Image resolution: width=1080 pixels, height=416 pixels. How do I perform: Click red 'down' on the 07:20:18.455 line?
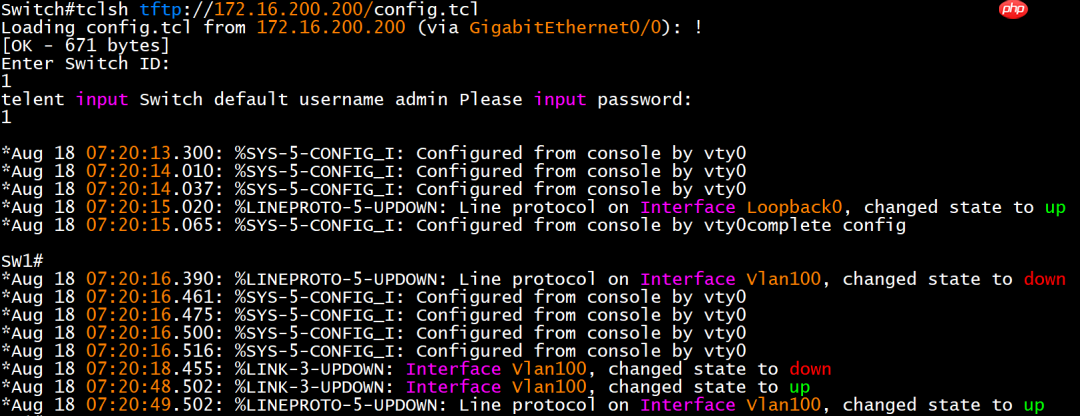pos(810,369)
